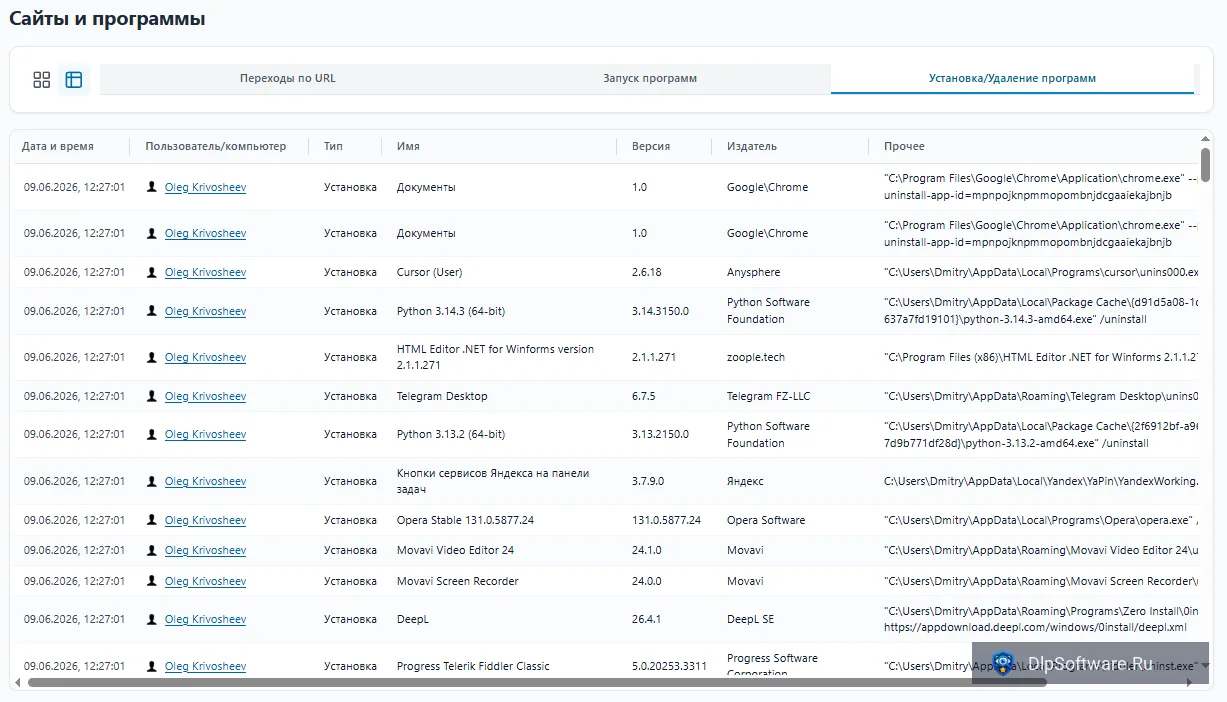1227x702 pixels.
Task: Open the "Переходы по URL" tab
Action: (288, 78)
